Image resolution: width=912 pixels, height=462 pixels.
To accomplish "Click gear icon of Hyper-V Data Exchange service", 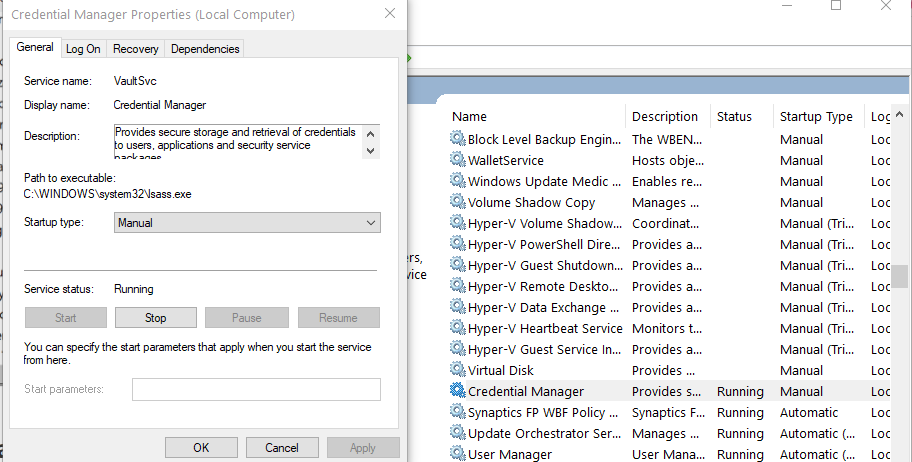I will coord(458,306).
